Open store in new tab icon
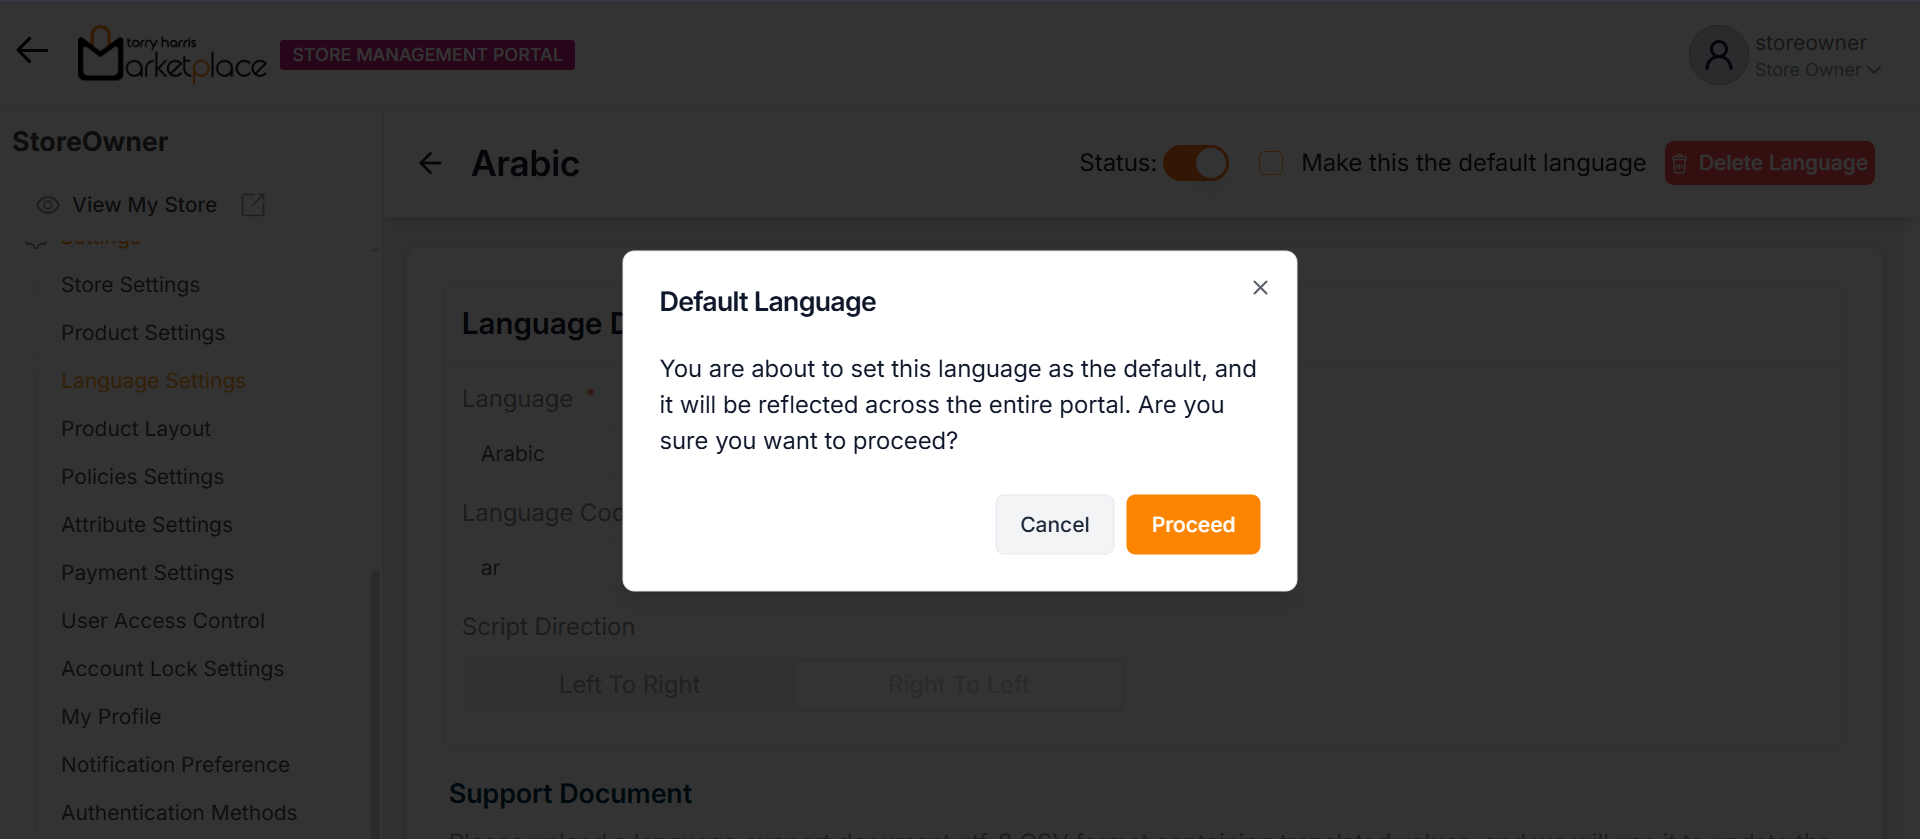Image resolution: width=1920 pixels, height=839 pixels. pos(253,205)
